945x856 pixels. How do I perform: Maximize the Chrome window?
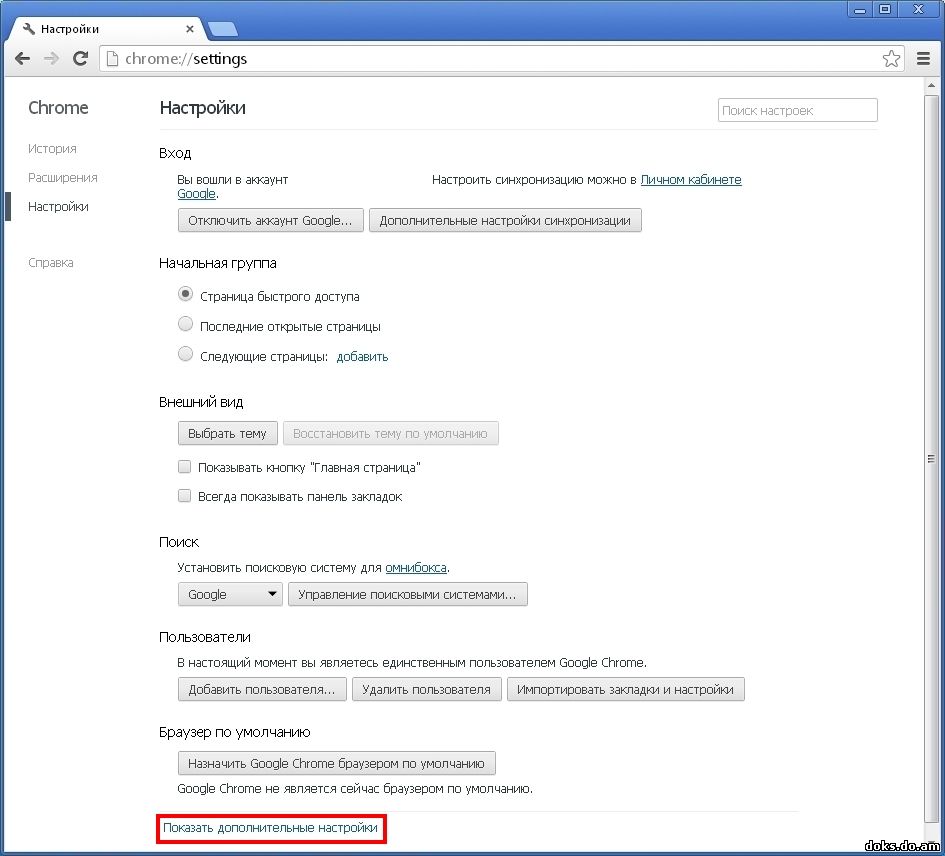click(885, 9)
